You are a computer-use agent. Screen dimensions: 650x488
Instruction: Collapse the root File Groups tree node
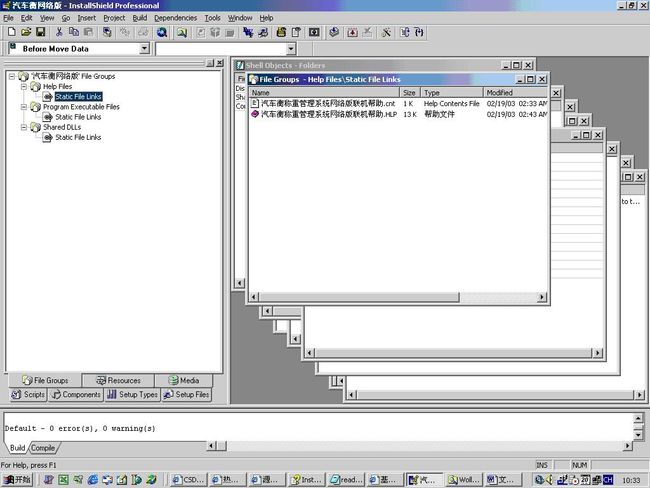point(12,76)
